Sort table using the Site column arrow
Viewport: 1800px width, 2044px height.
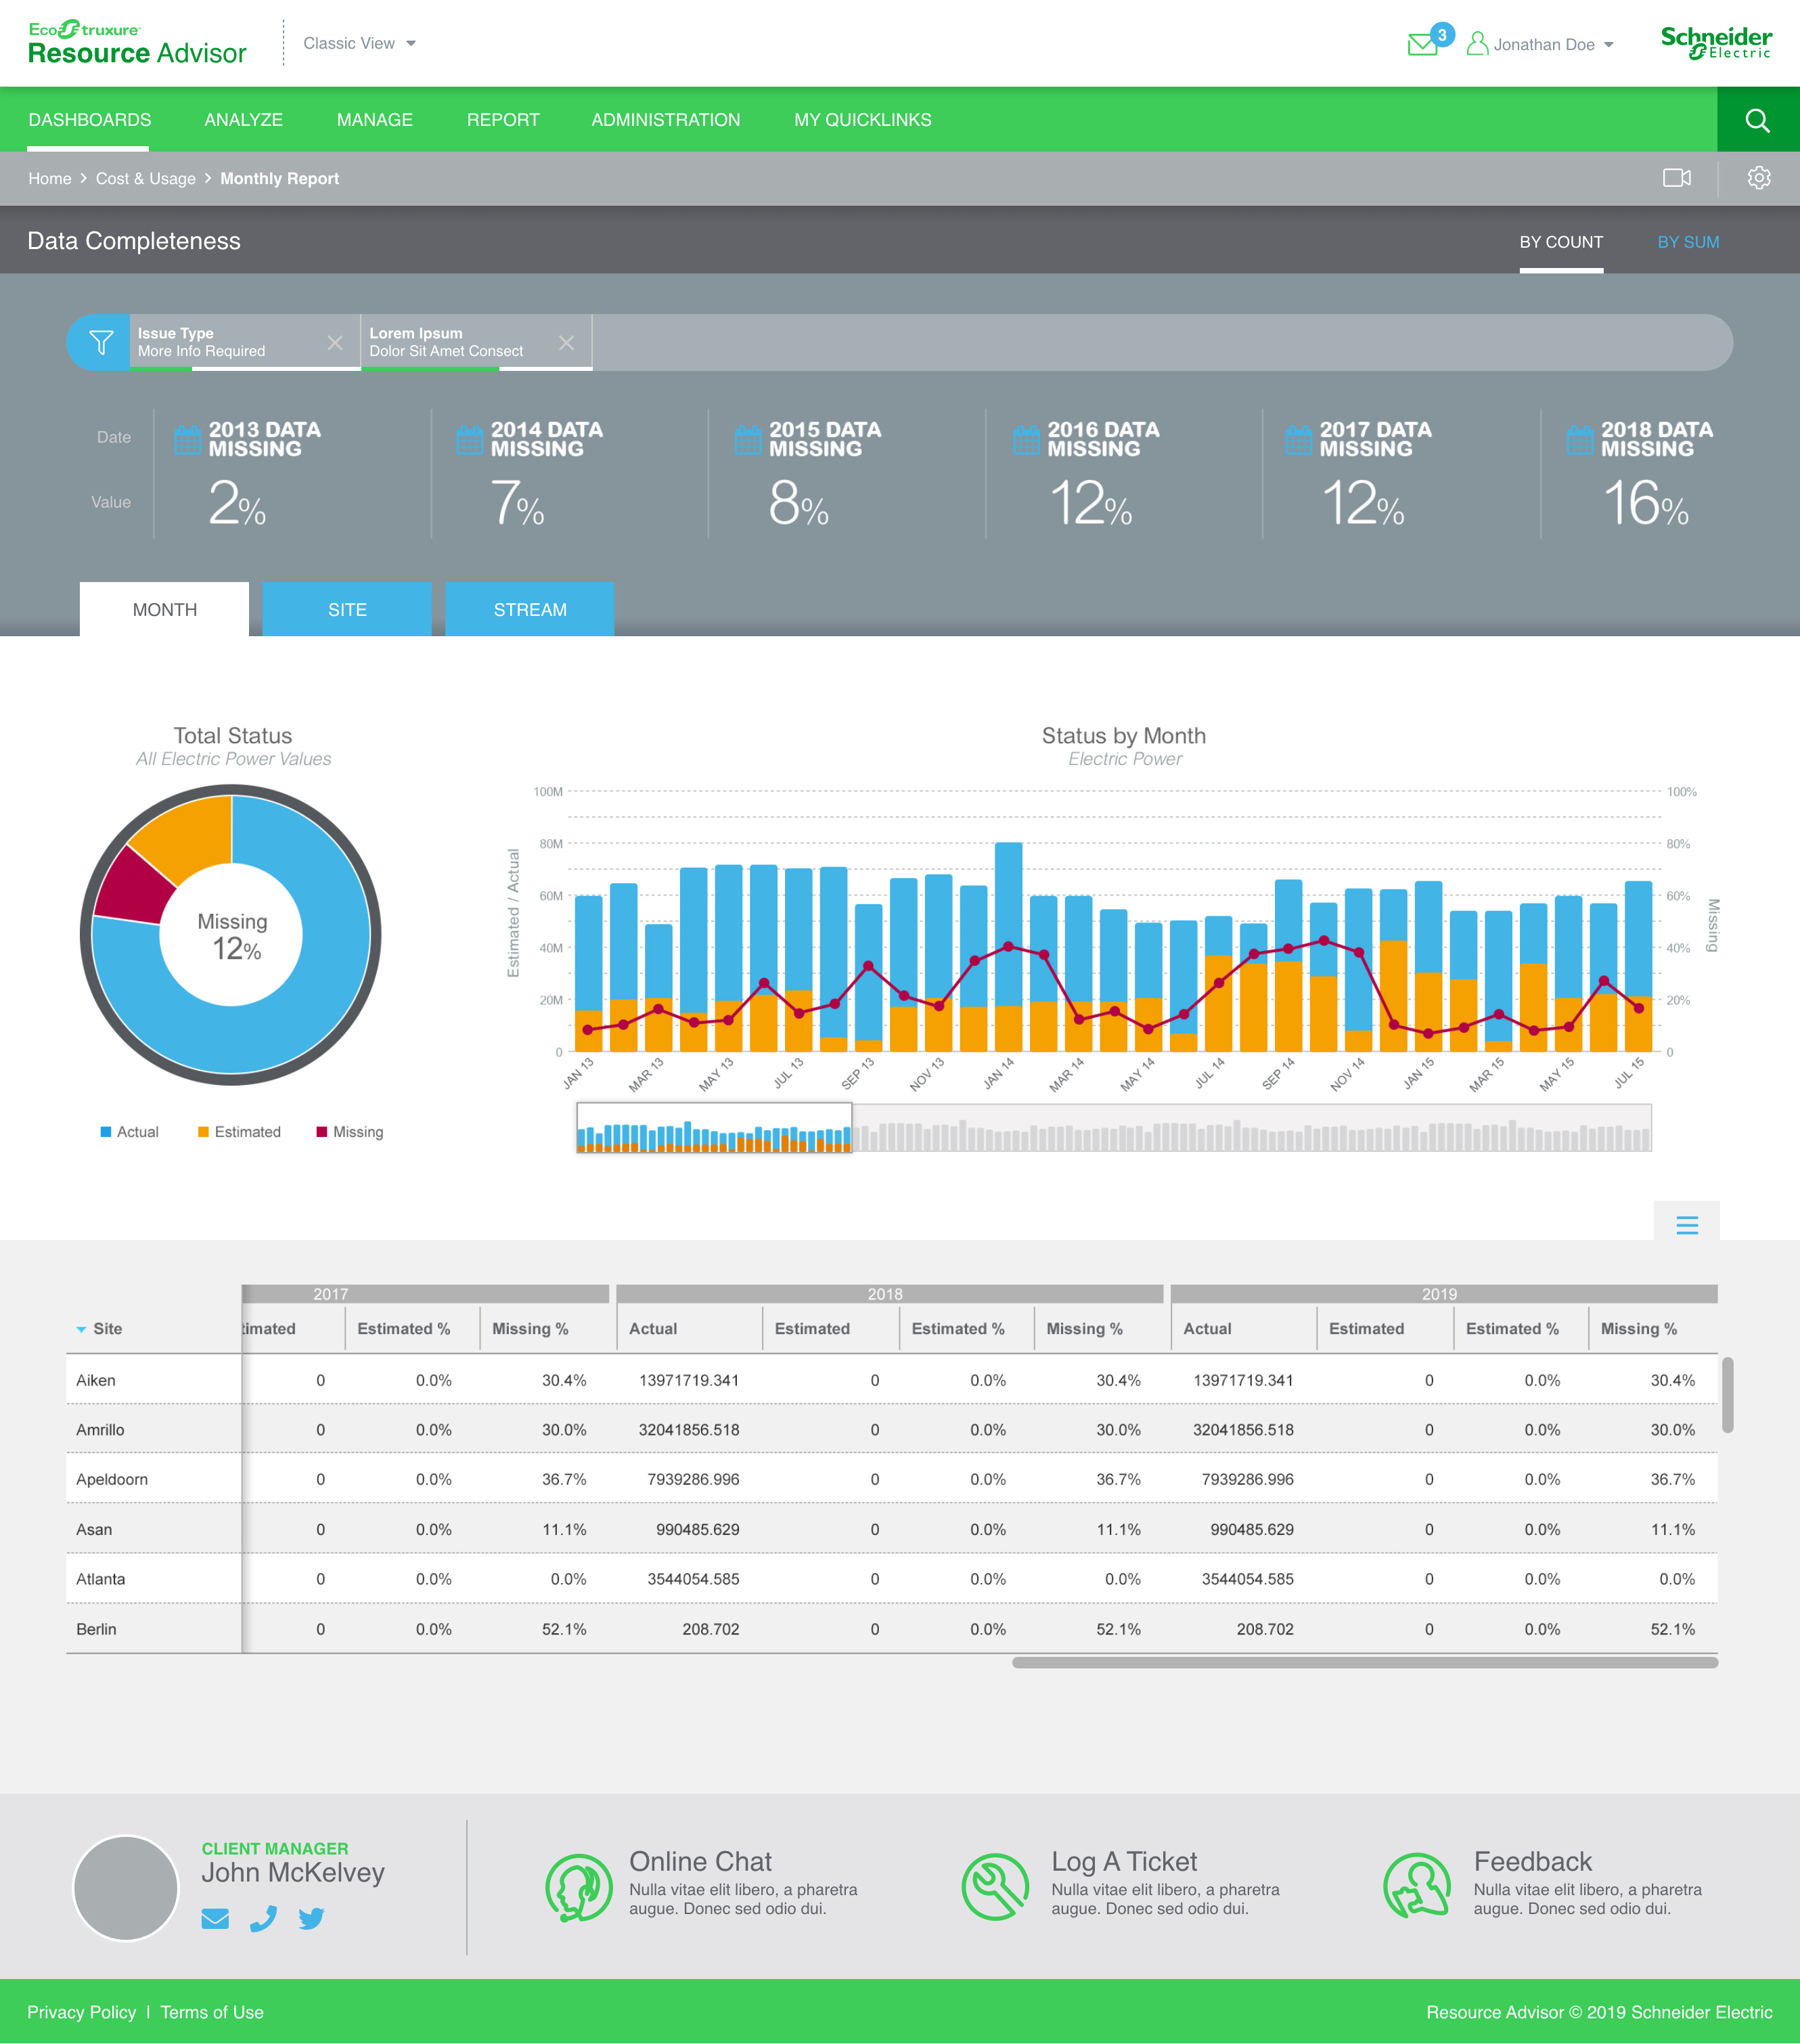pyautogui.click(x=81, y=1329)
